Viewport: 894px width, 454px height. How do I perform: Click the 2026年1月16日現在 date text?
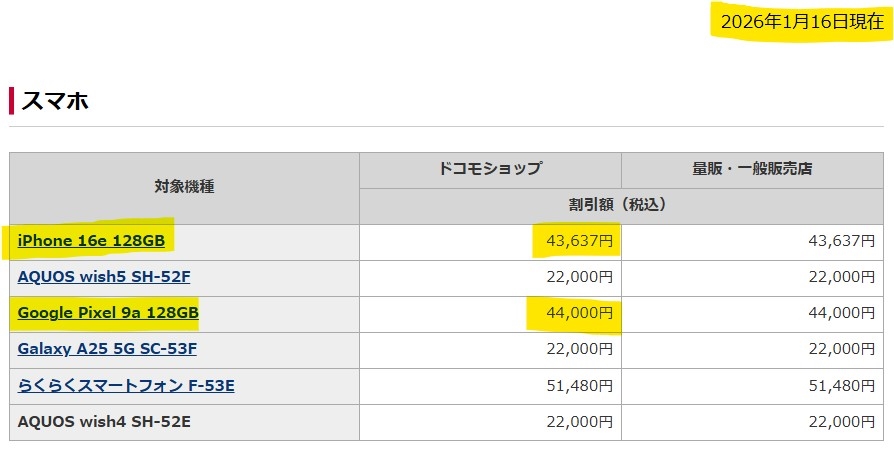tap(802, 22)
